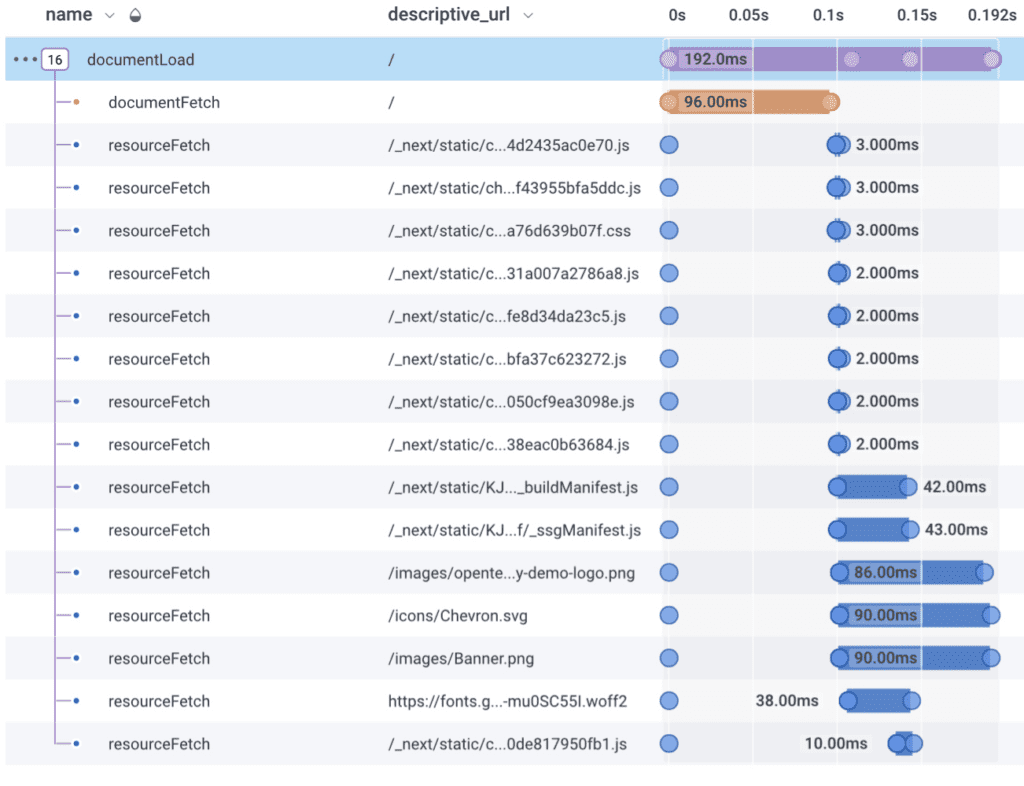Open the three-dot menu on documentLoad row
This screenshot has width=1024, height=786.
click(x=23, y=60)
